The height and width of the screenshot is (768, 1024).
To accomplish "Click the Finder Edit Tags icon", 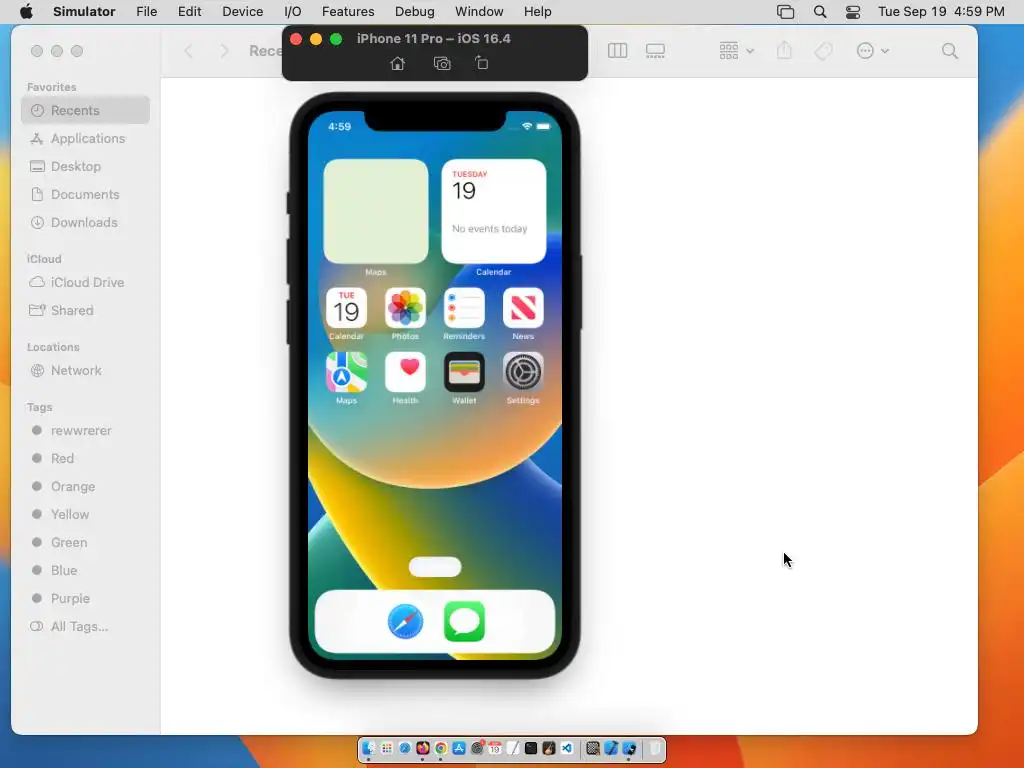I will pos(824,51).
